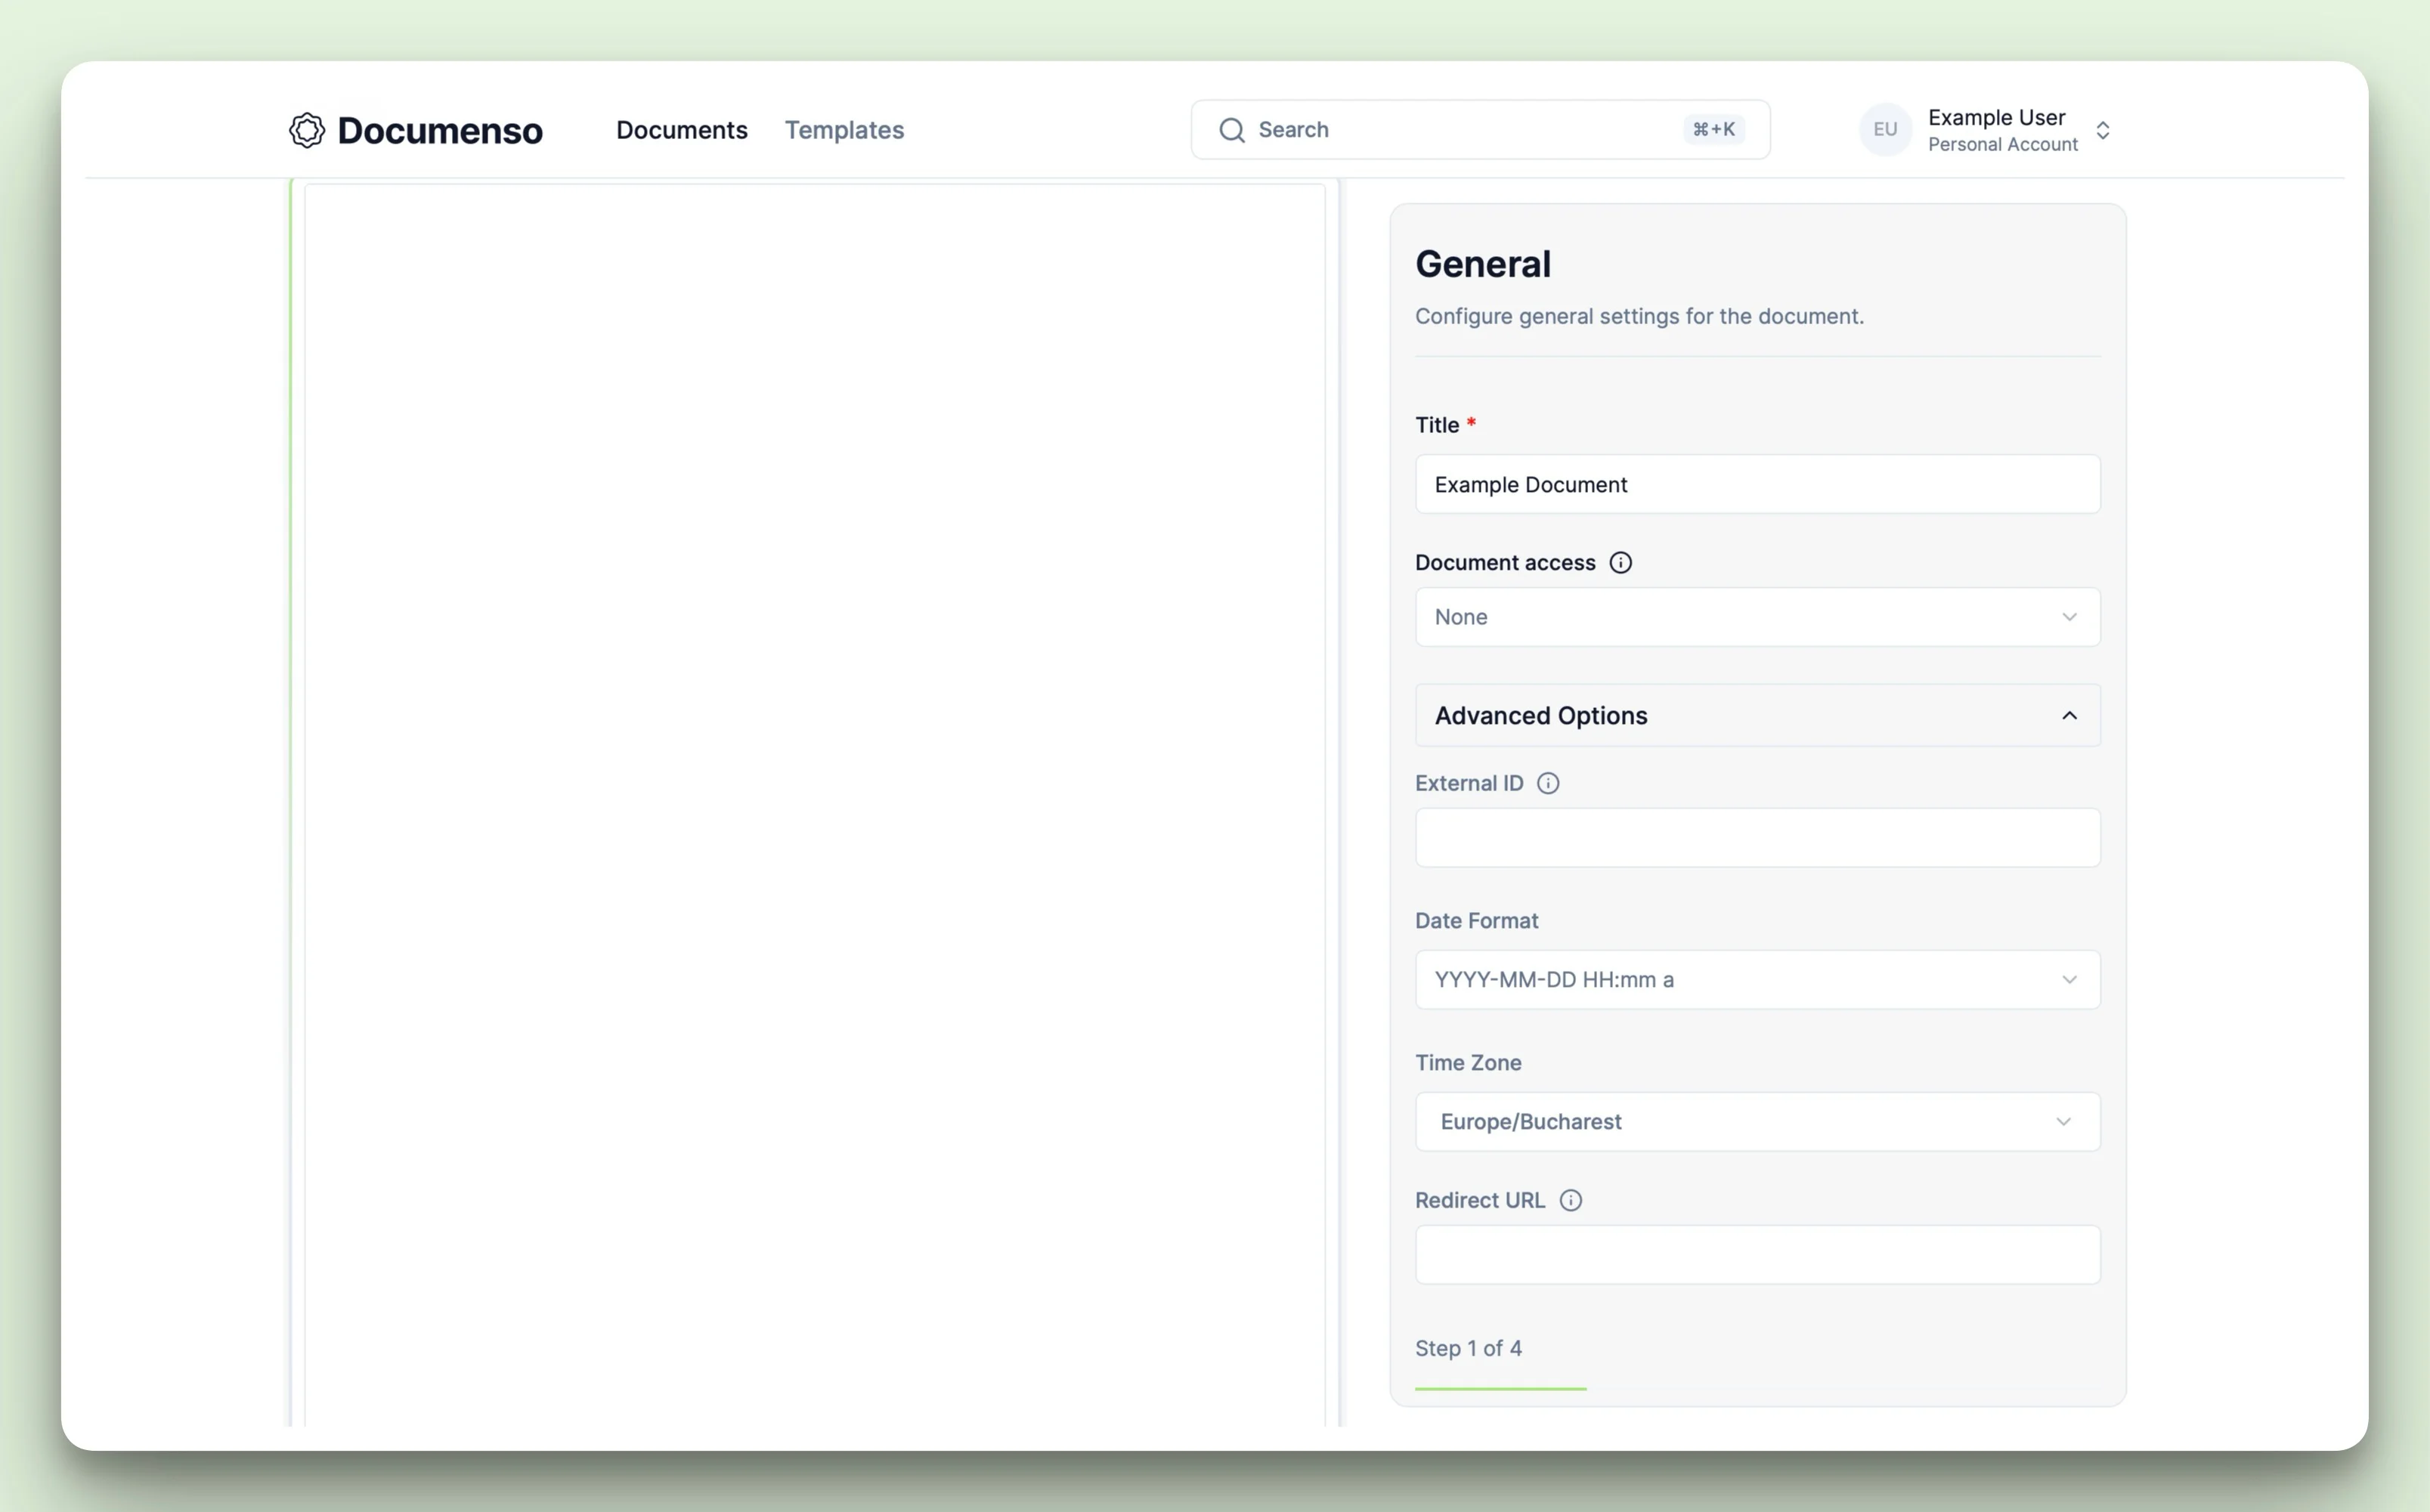
Task: Open the Date Format dropdown
Action: pos(1757,980)
